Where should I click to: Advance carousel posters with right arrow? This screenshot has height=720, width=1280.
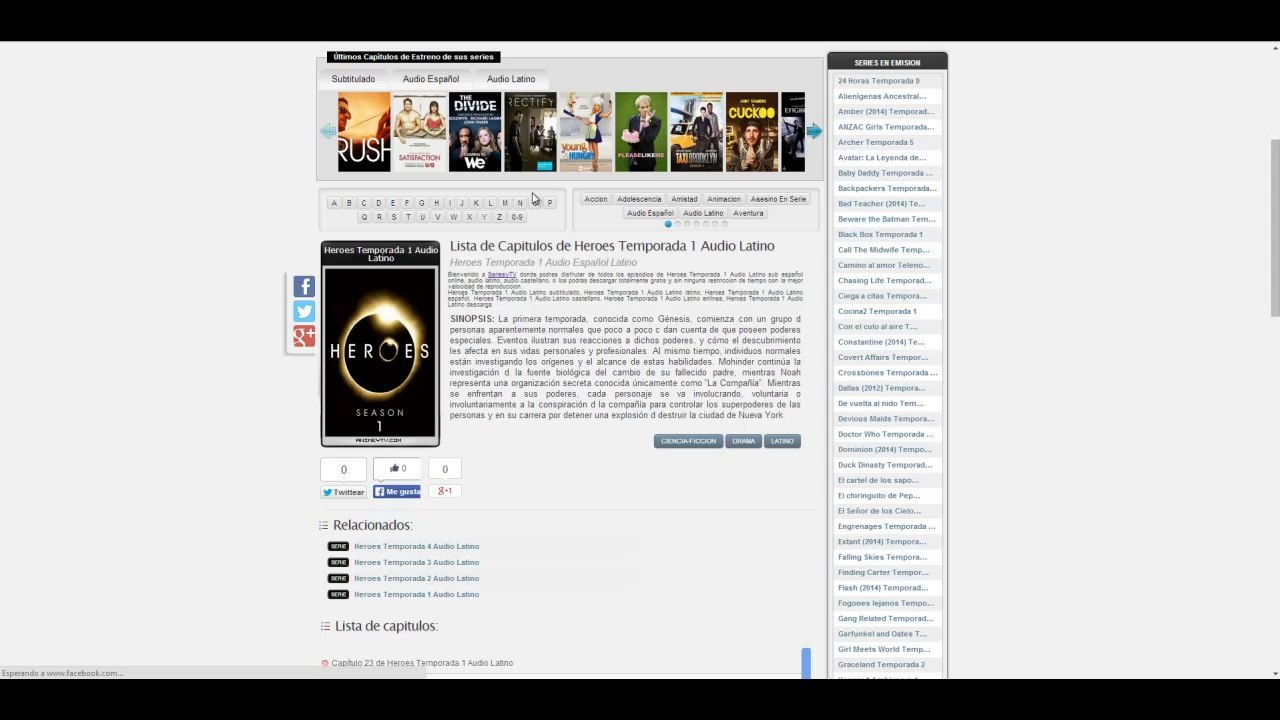click(814, 131)
